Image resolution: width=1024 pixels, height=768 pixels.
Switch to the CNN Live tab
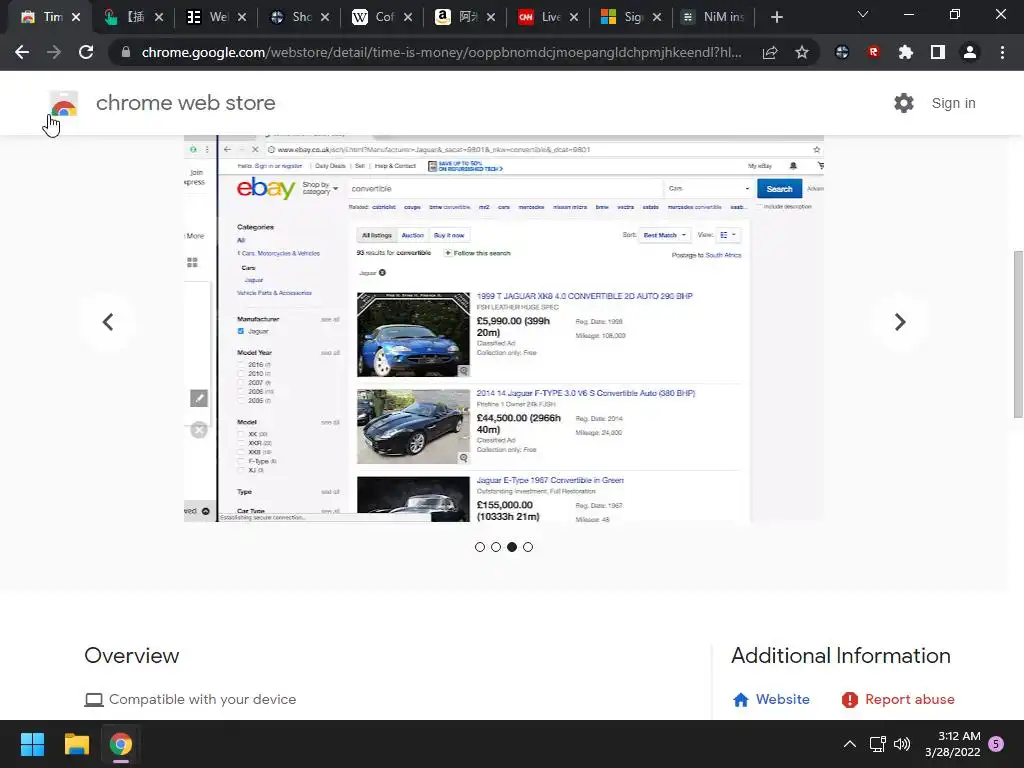547,17
